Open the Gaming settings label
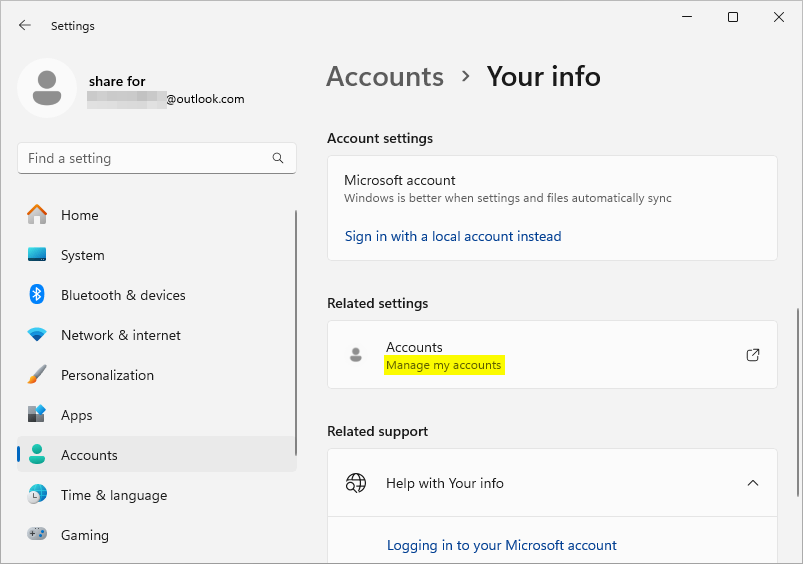The image size is (803, 564). [84, 535]
